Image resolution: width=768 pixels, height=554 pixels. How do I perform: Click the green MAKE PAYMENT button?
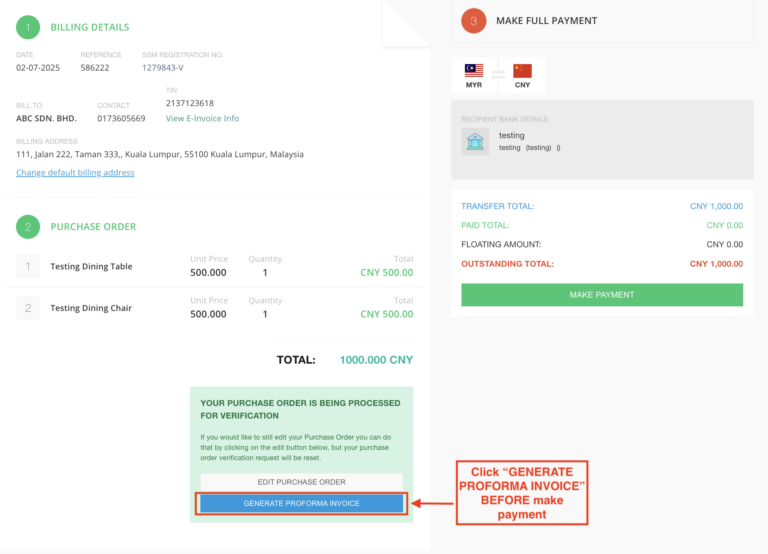[602, 295]
